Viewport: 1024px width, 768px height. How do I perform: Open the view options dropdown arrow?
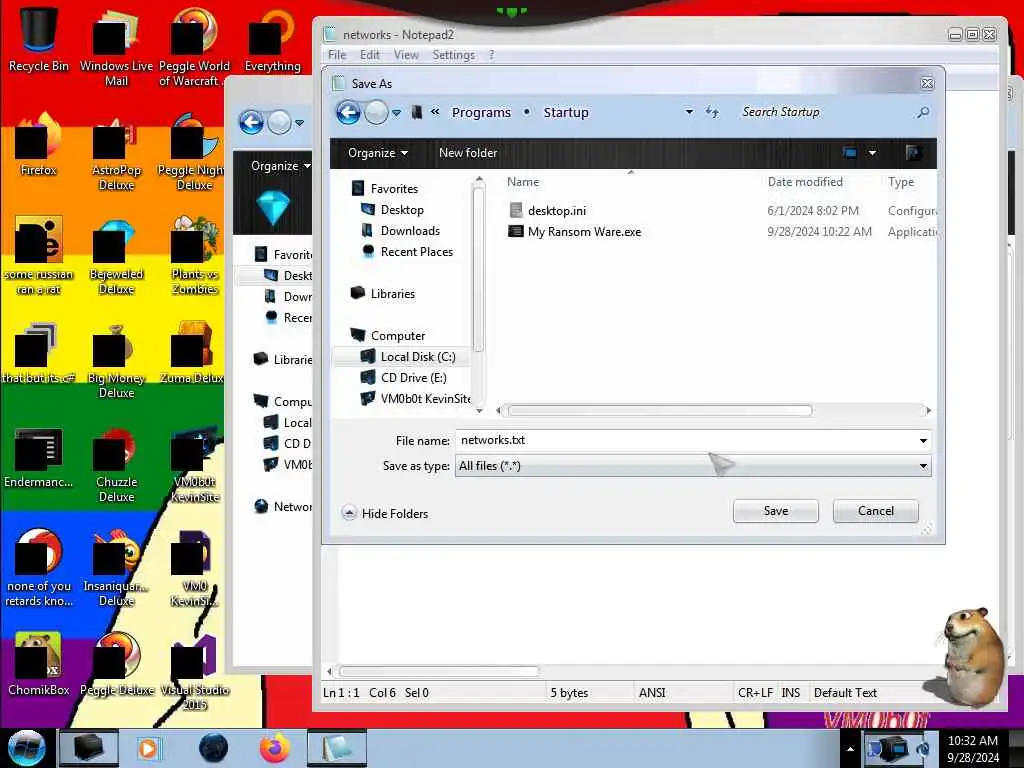872,153
